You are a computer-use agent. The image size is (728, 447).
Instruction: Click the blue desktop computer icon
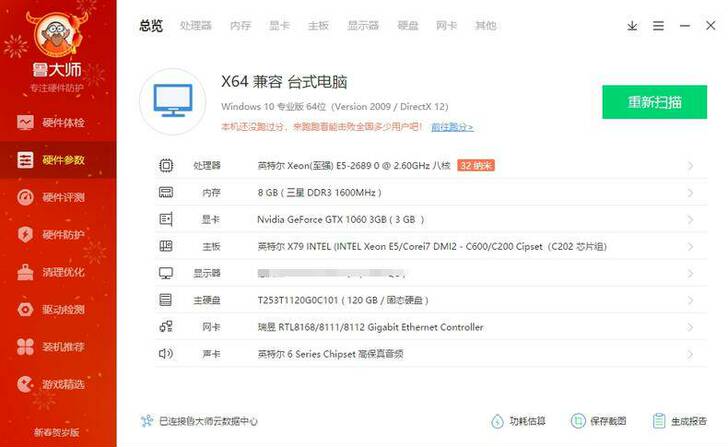click(173, 101)
